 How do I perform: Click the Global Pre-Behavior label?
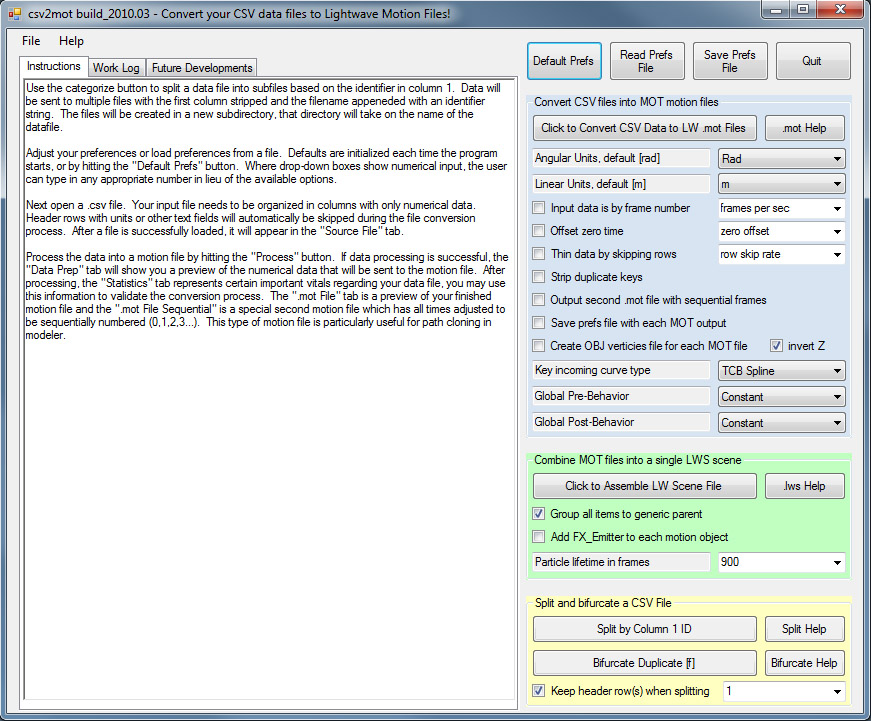coord(621,396)
